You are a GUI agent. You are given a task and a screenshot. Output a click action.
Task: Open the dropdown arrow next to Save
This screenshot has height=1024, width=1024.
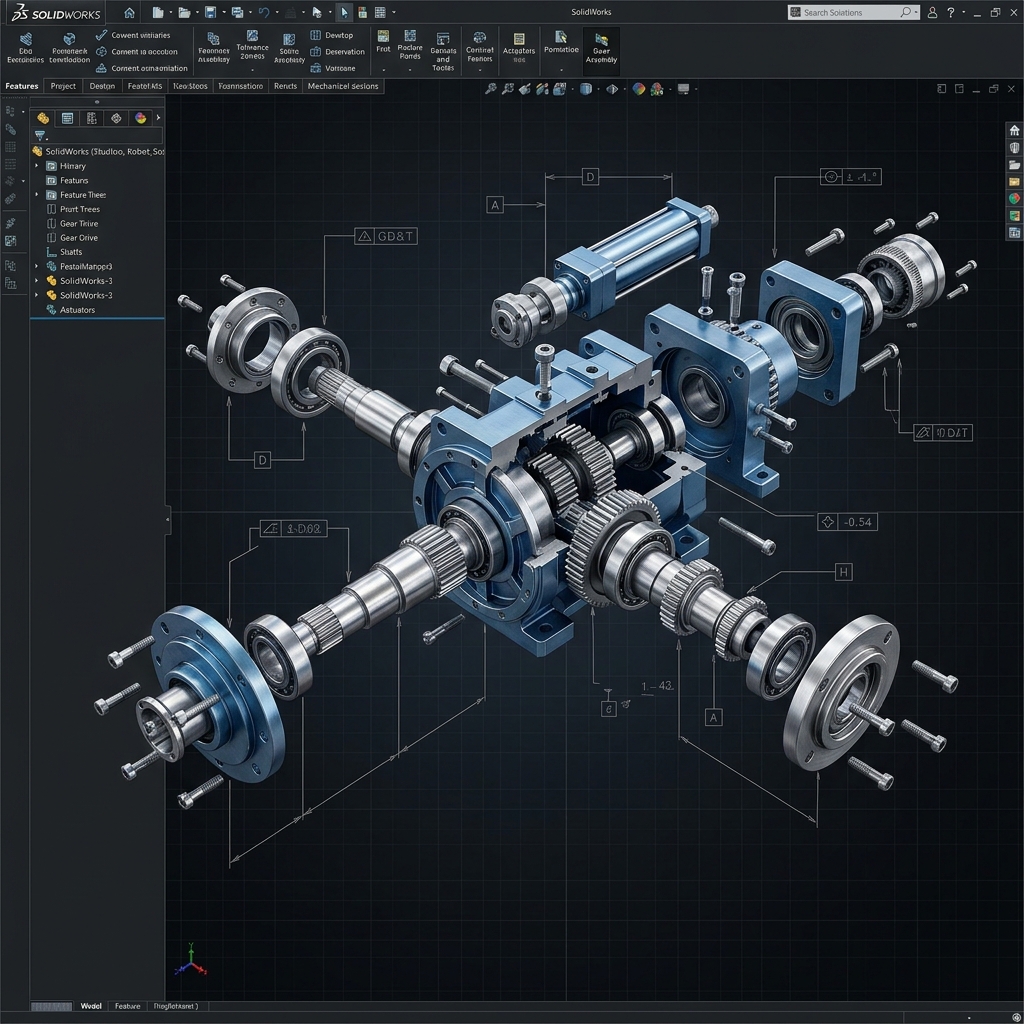224,12
